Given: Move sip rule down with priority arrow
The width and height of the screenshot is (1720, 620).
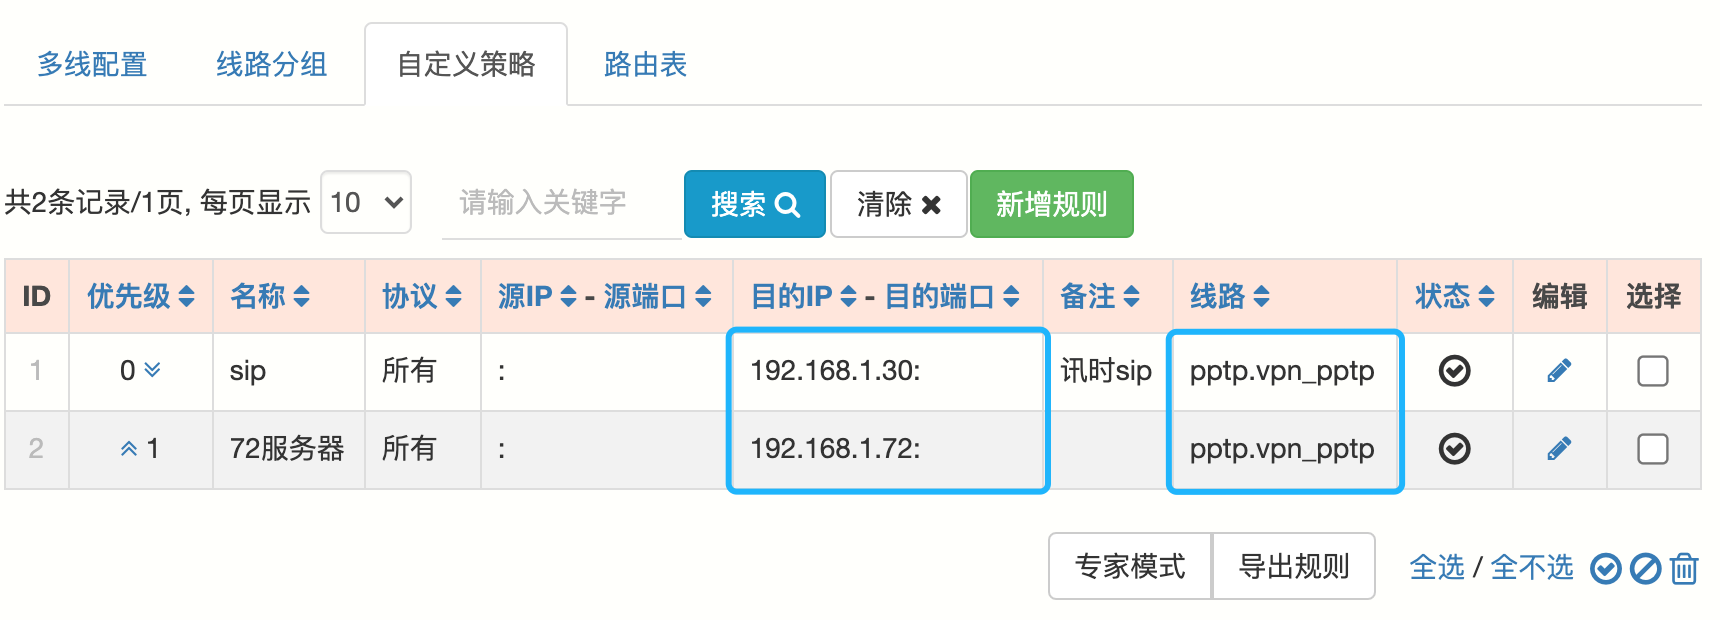Looking at the screenshot, I should (x=152, y=370).
